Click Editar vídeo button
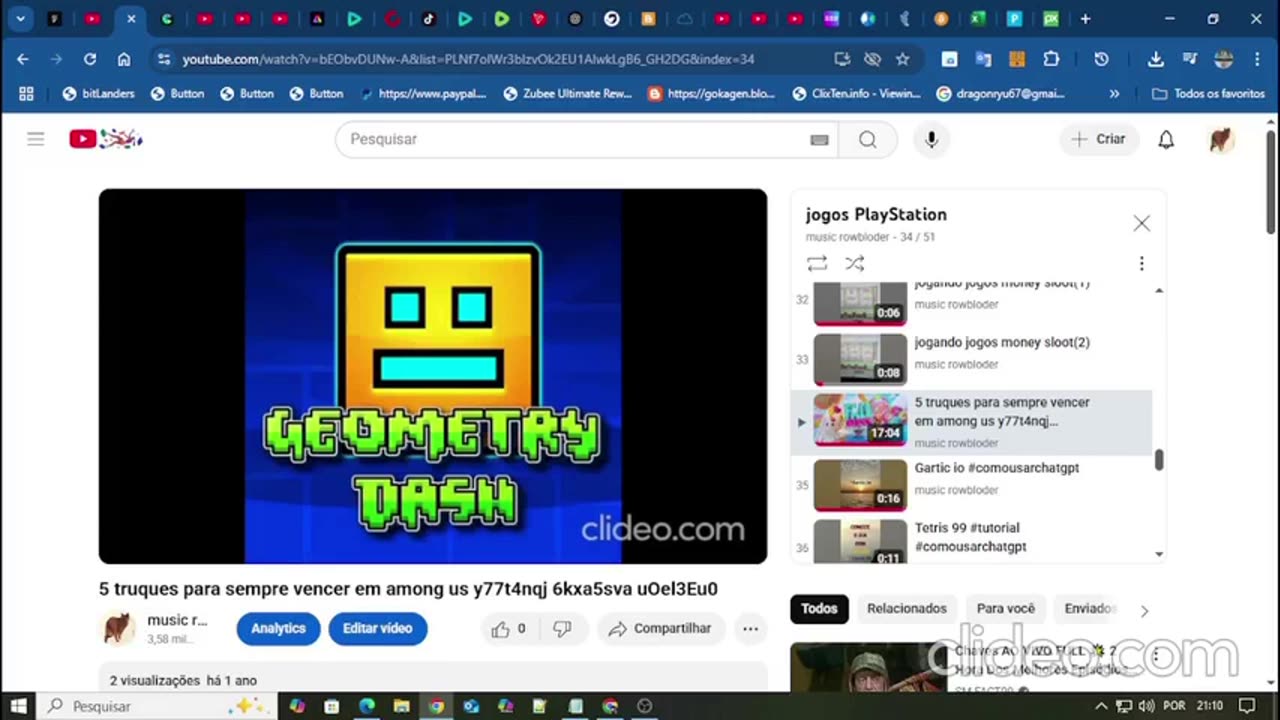Screen dimensions: 1280x720 [377, 629]
